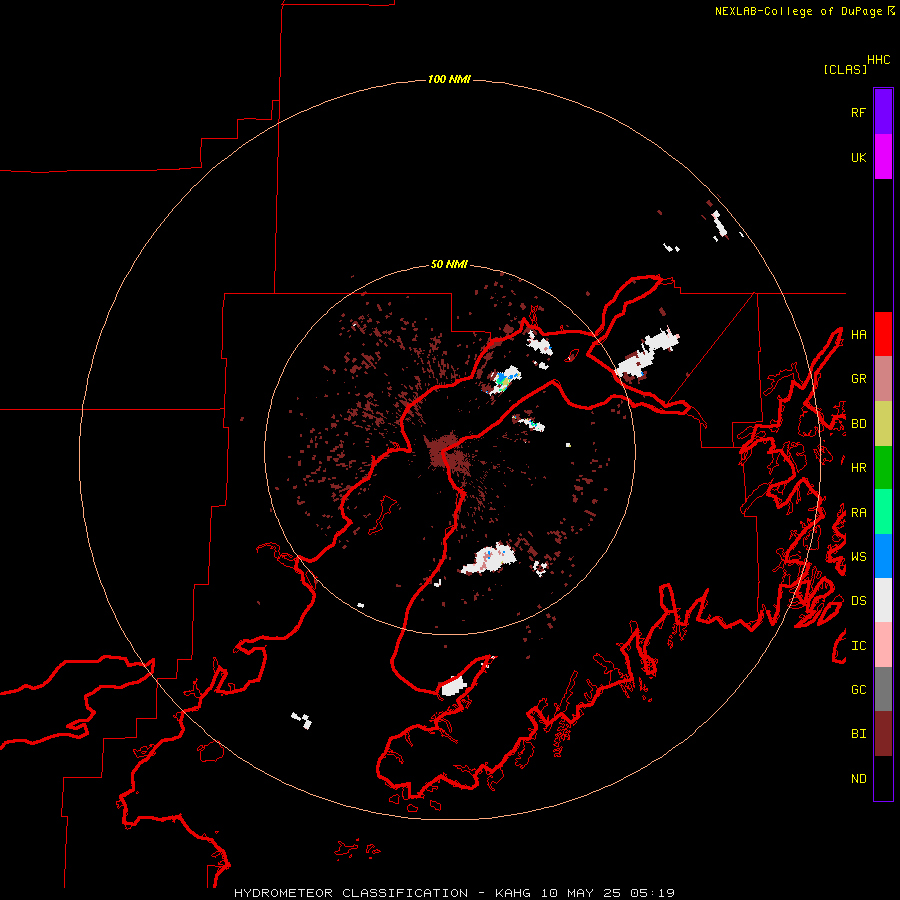
Task: Select the GR legend color block
Action: [x=883, y=379]
